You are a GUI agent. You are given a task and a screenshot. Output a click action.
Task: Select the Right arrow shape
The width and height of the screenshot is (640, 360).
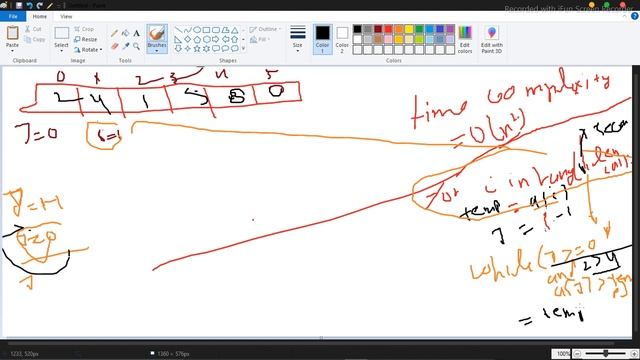click(216, 39)
